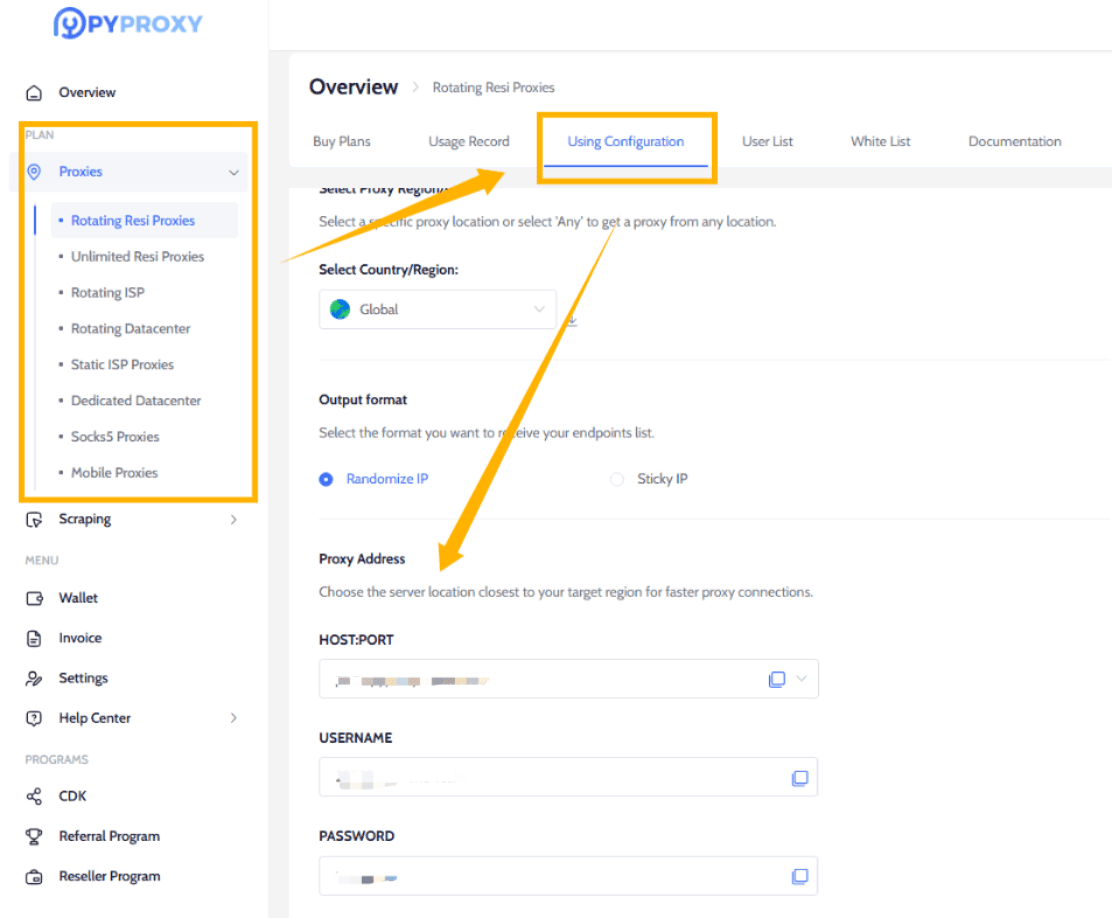The image size is (1112, 918).
Task: Click Overview in the breadcrumb
Action: tap(353, 87)
